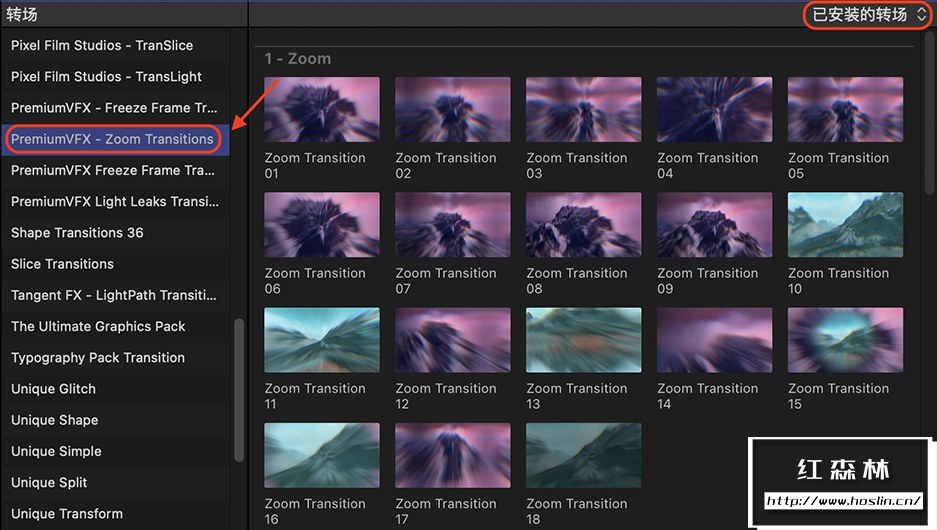The height and width of the screenshot is (530, 937).
Task: Click the "Zoom Transition 10" text label
Action: point(838,281)
